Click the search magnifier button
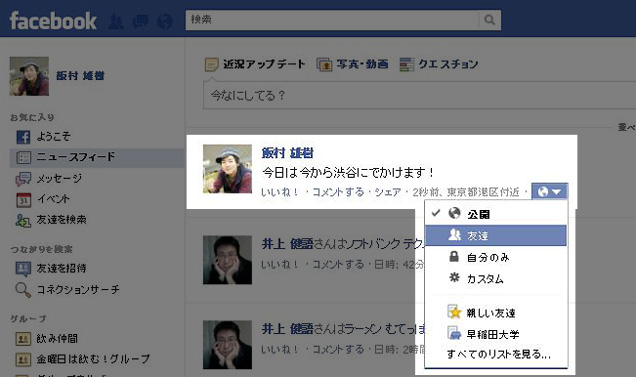The height and width of the screenshot is (377, 636). (x=490, y=20)
